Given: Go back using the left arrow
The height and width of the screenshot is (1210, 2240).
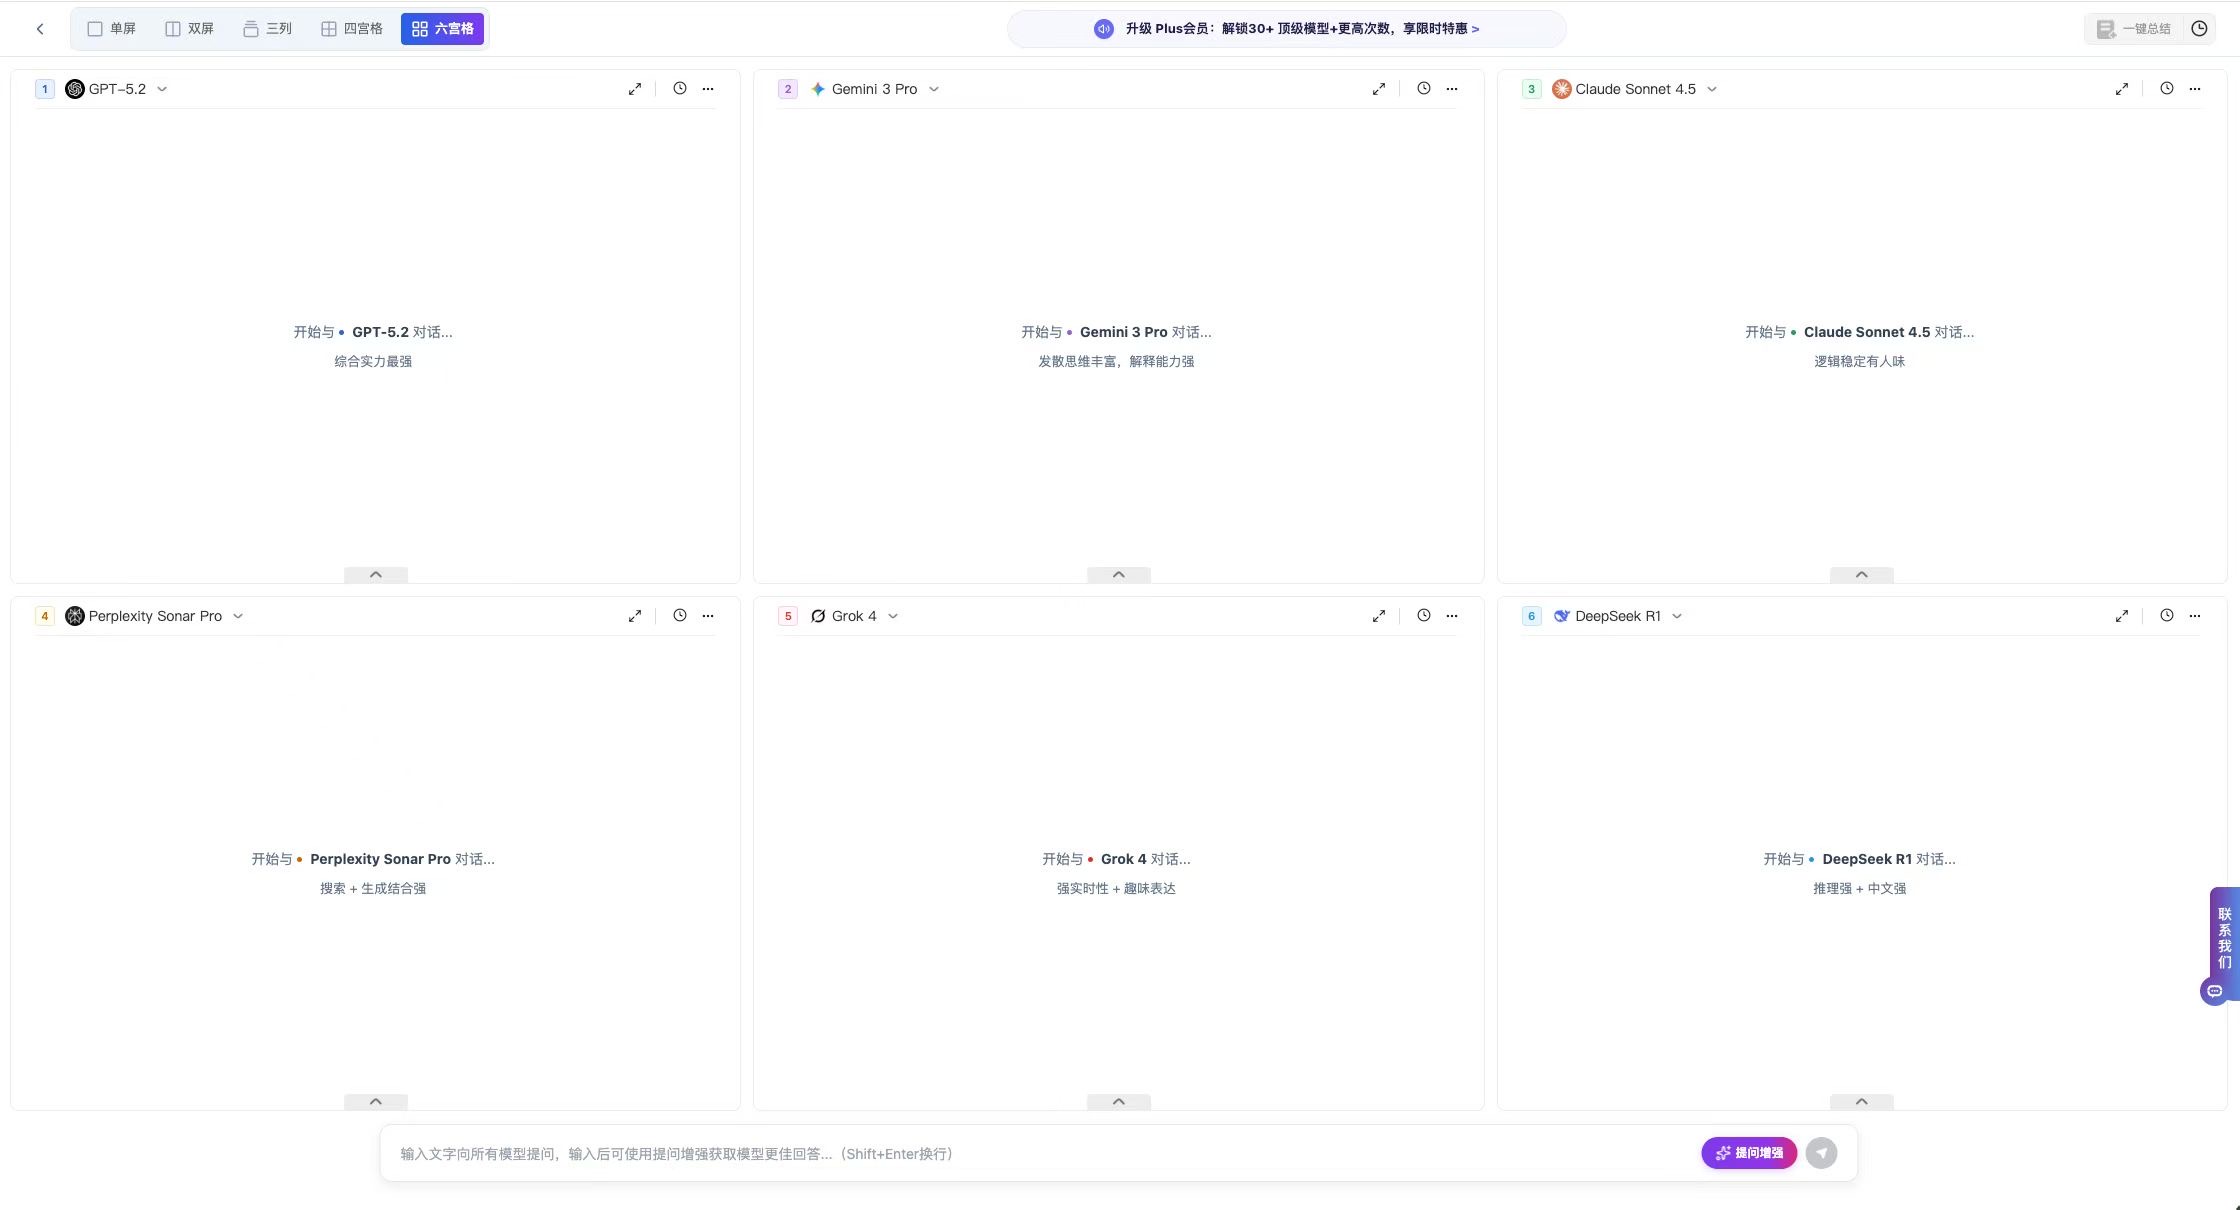Looking at the screenshot, I should (40, 29).
